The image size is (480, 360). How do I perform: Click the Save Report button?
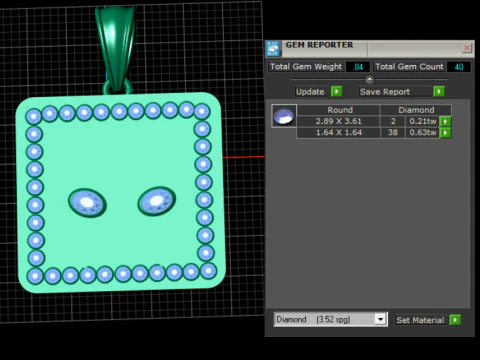click(385, 91)
